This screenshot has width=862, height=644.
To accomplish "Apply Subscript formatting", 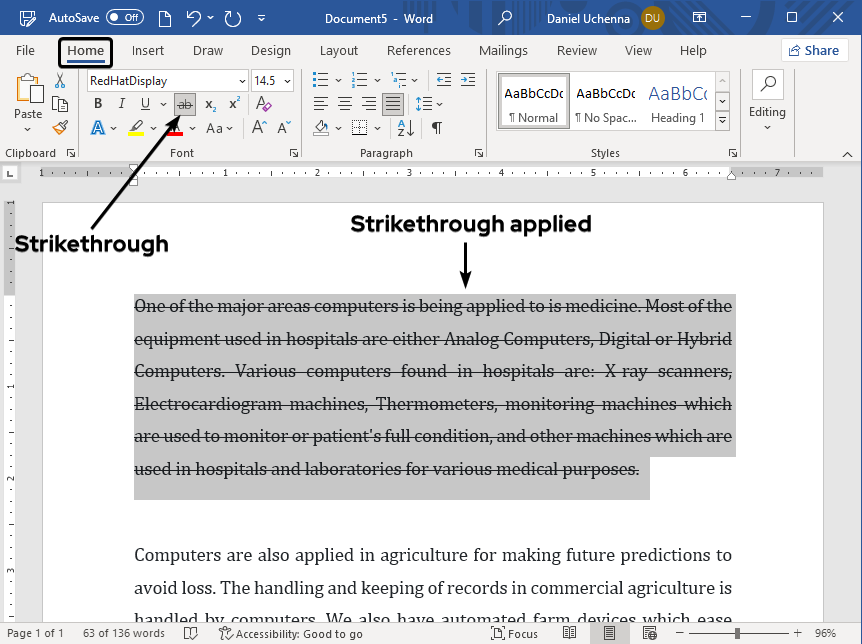I will [211, 104].
